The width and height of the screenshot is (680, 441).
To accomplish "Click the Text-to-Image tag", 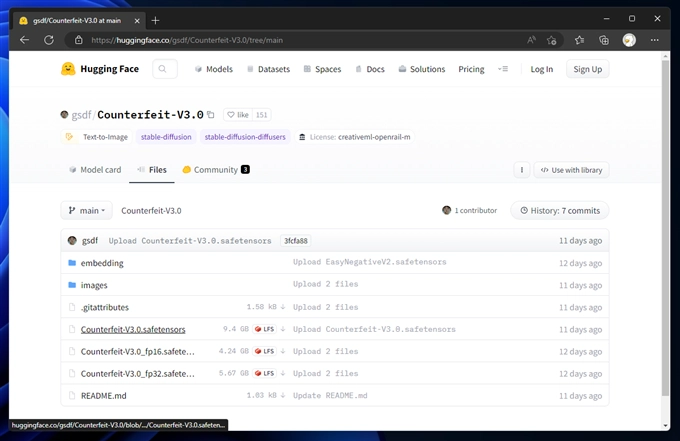I will click(x=96, y=137).
